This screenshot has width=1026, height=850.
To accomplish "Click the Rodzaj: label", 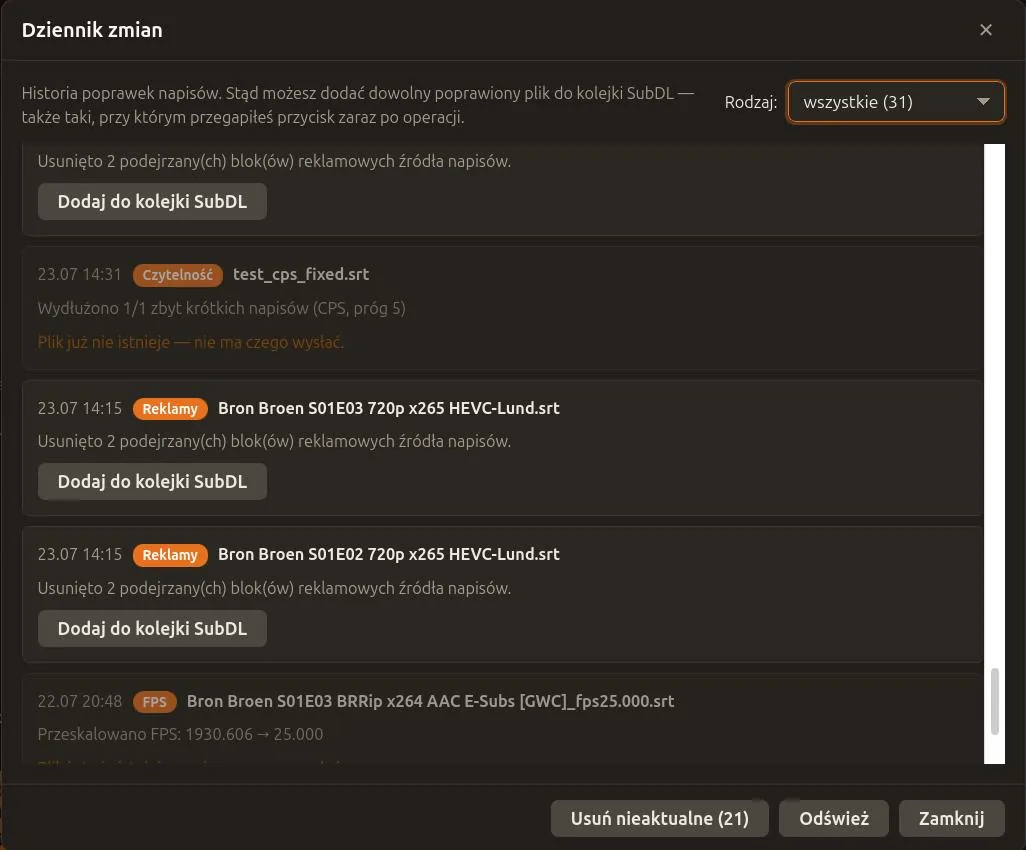I will tap(751, 102).
